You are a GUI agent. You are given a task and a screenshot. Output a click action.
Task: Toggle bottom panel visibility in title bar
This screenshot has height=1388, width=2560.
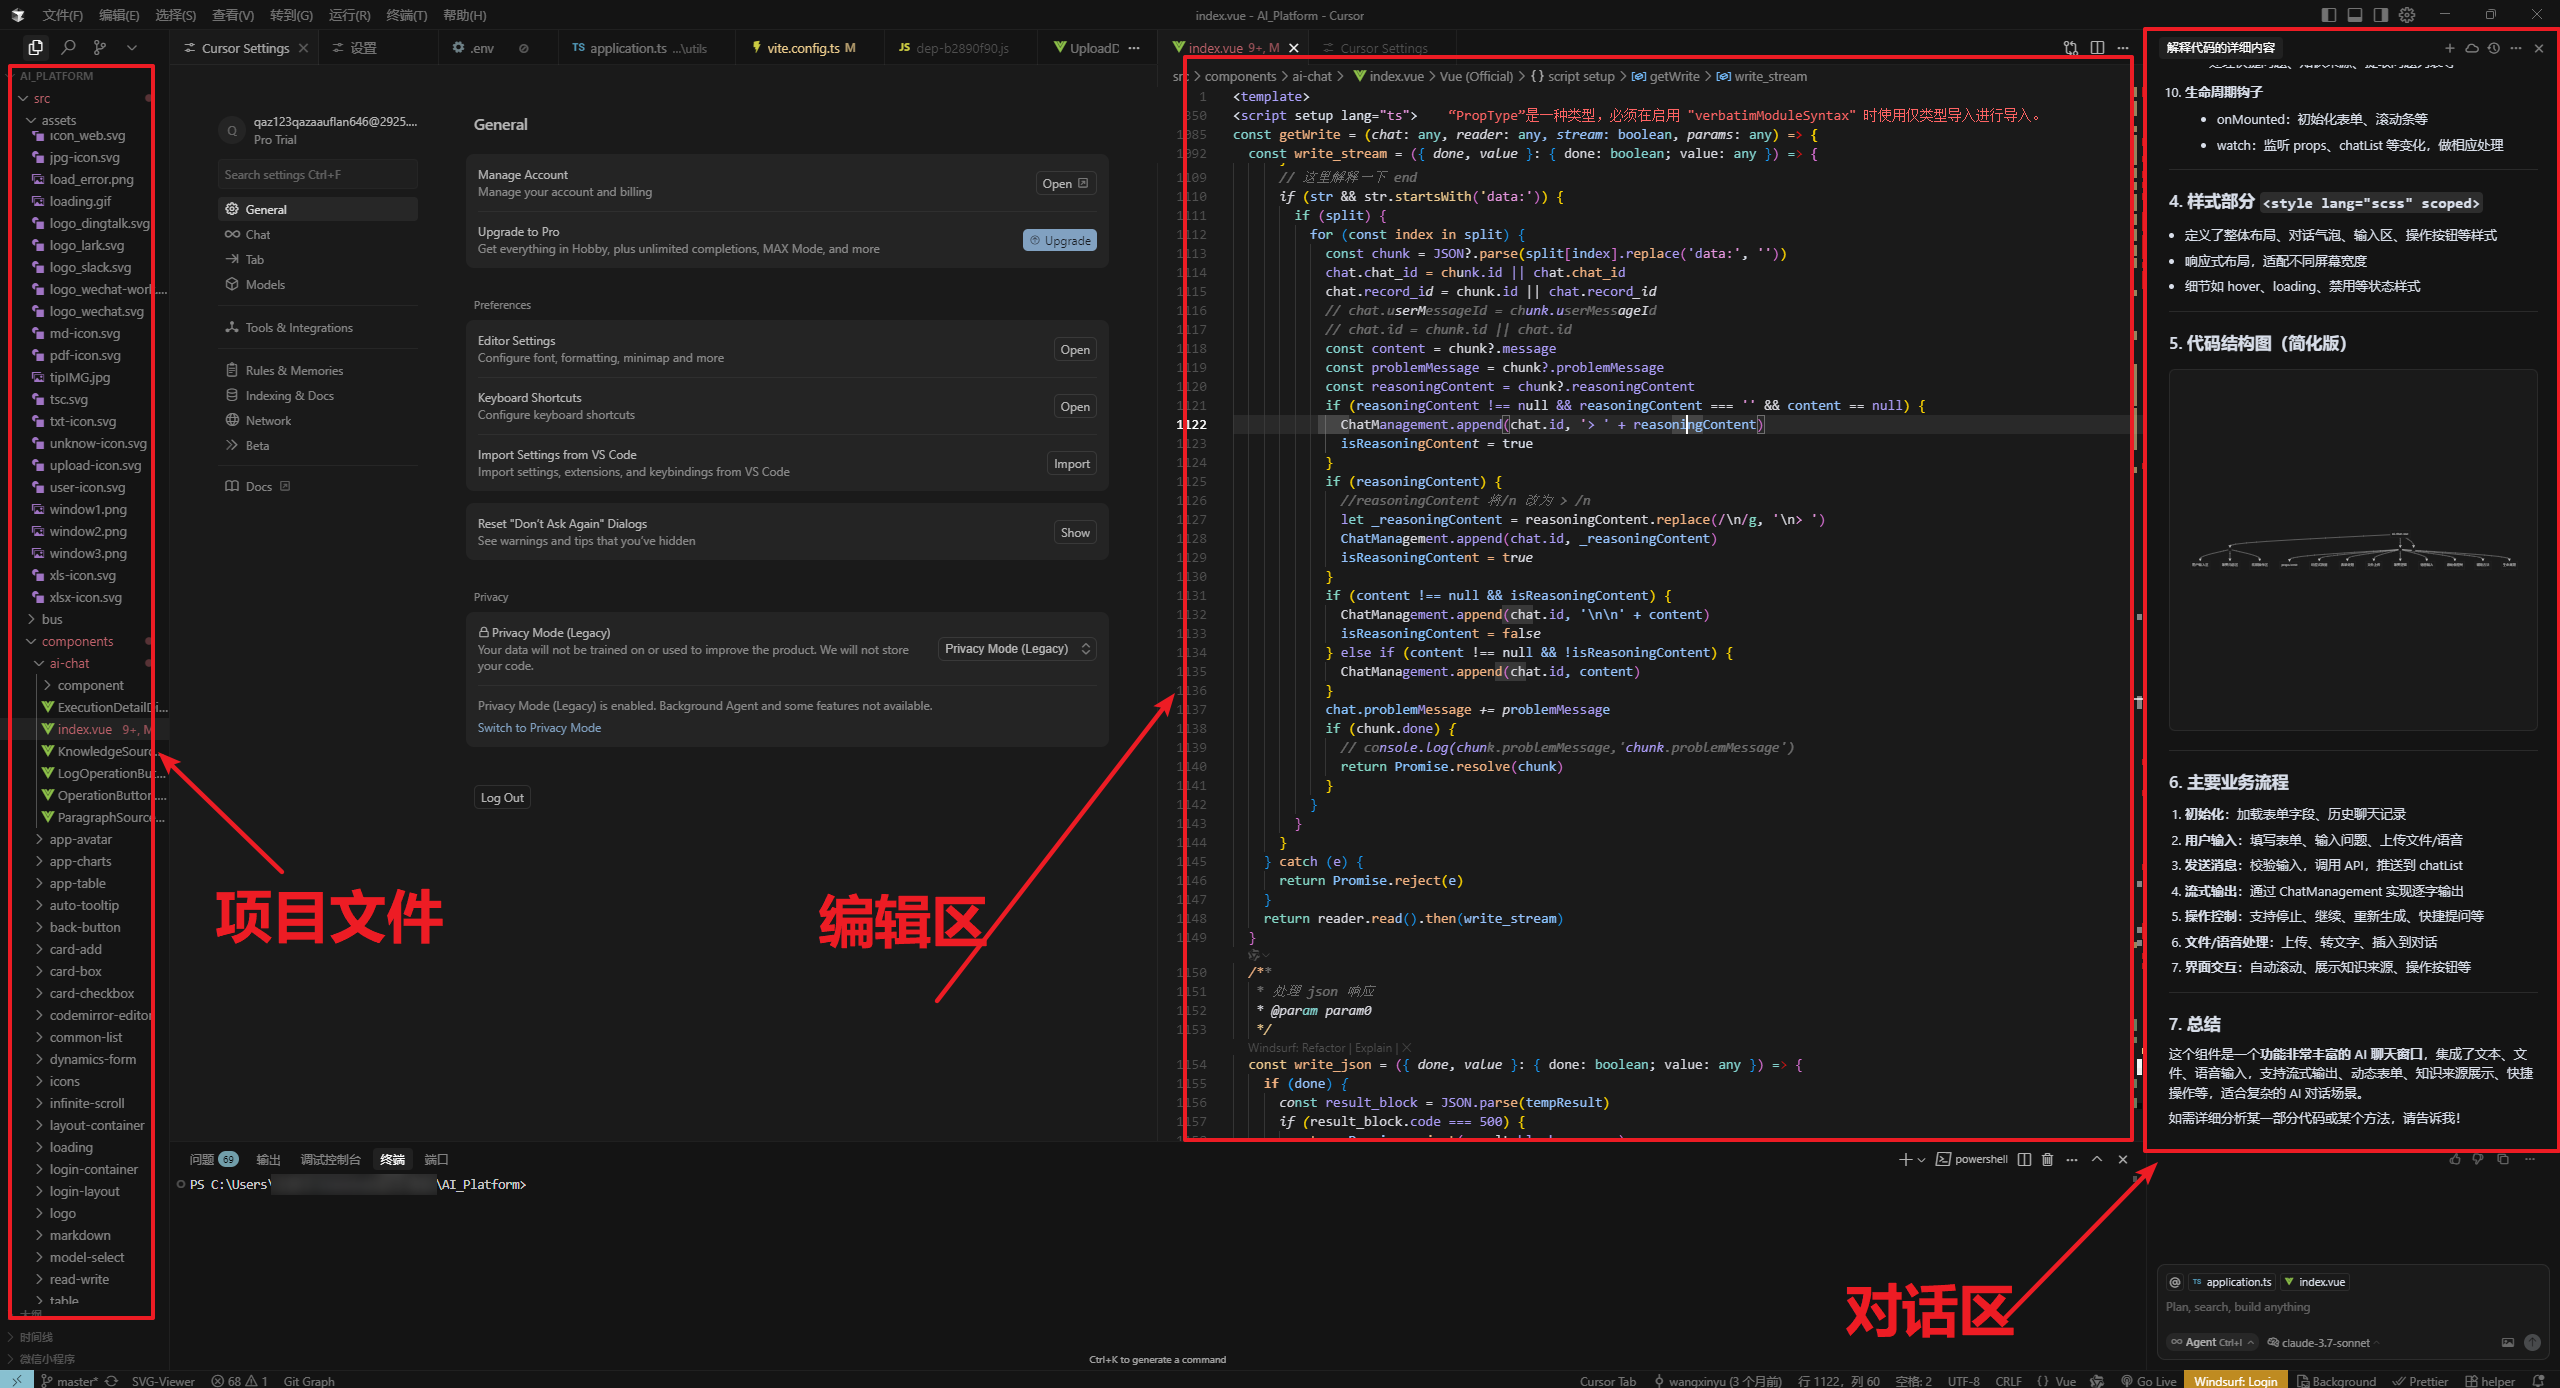2355,15
